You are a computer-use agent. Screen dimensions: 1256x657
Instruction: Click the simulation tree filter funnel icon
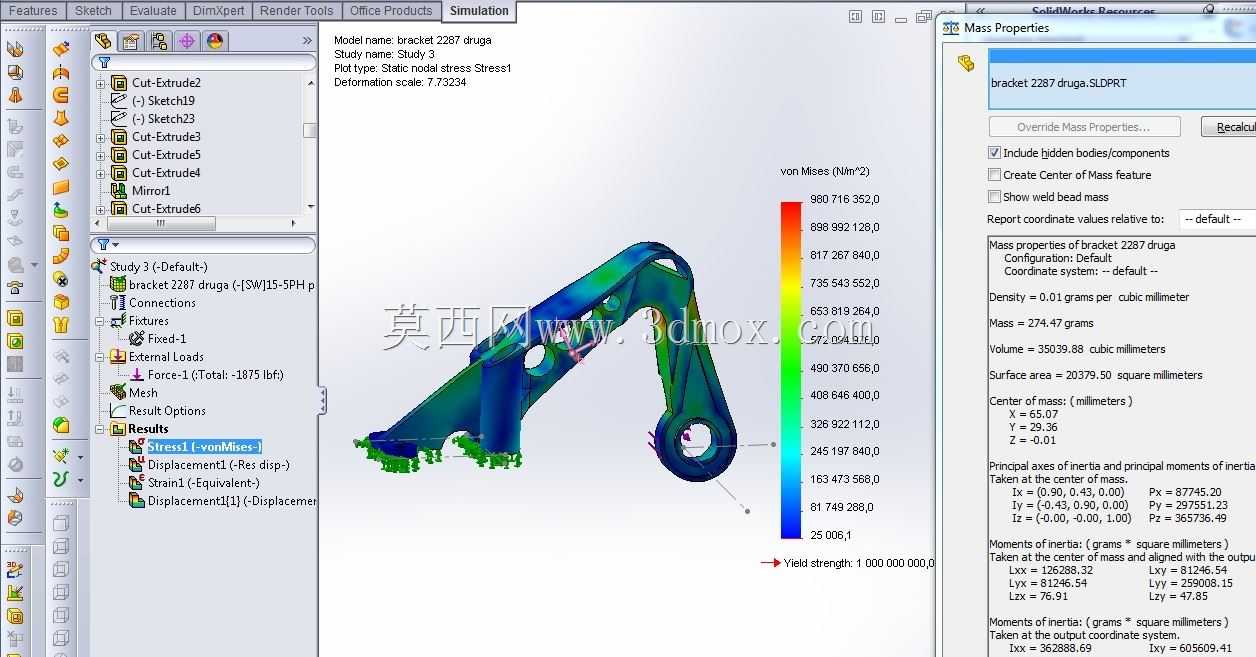(x=103, y=244)
